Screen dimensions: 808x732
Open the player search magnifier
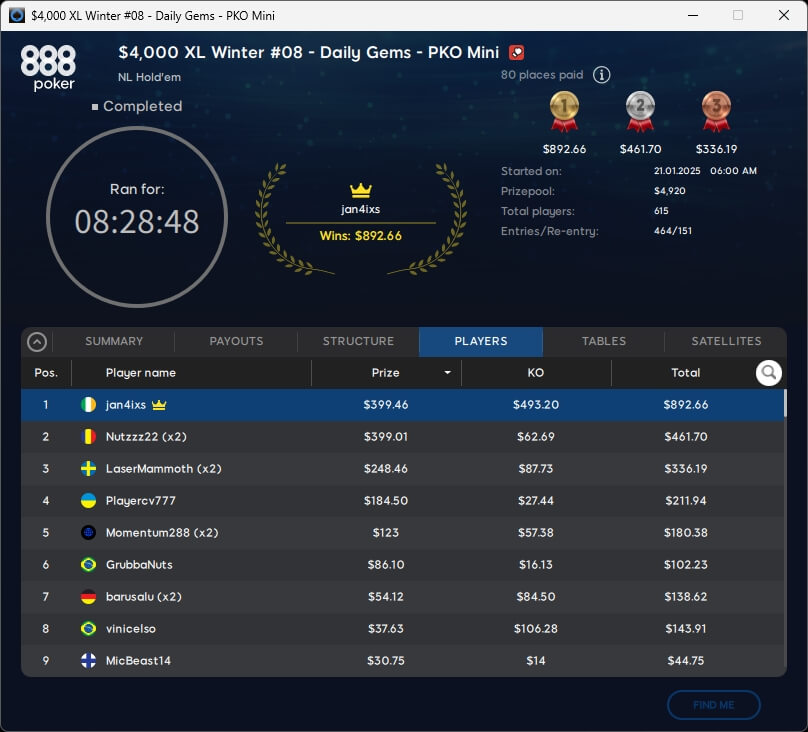point(768,372)
